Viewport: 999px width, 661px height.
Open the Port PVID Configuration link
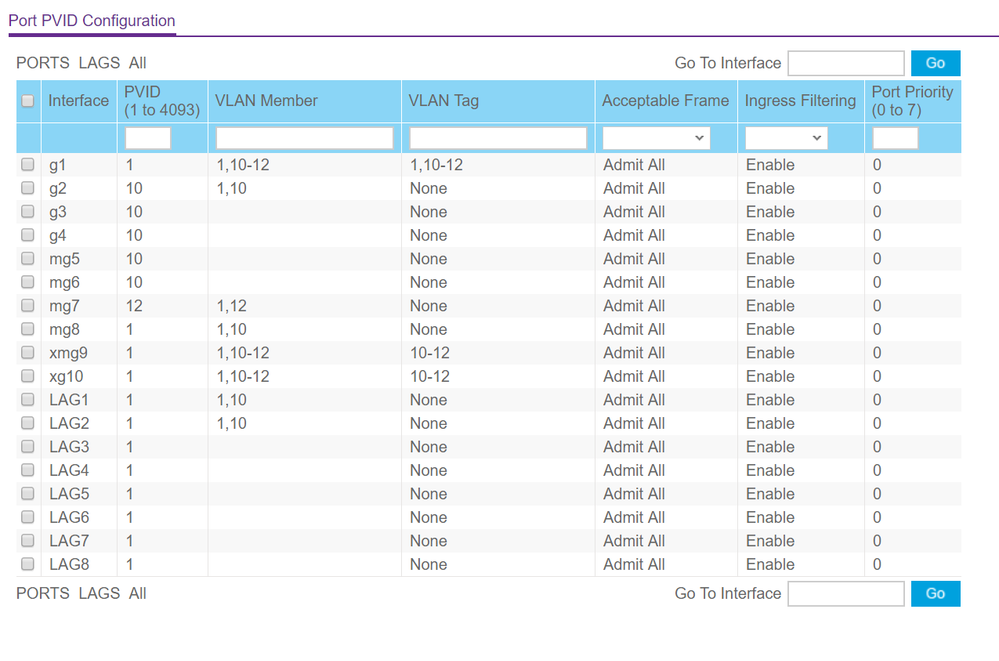tap(91, 20)
